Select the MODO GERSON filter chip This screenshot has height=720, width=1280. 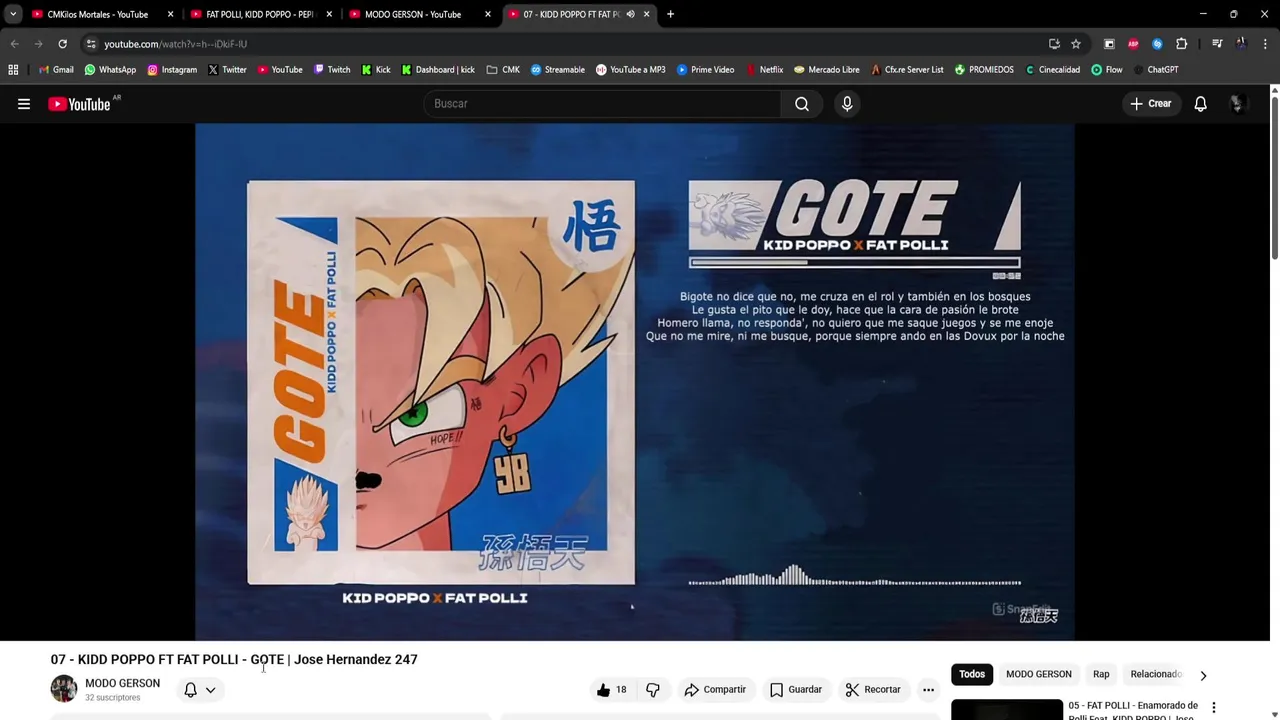pyautogui.click(x=1039, y=674)
